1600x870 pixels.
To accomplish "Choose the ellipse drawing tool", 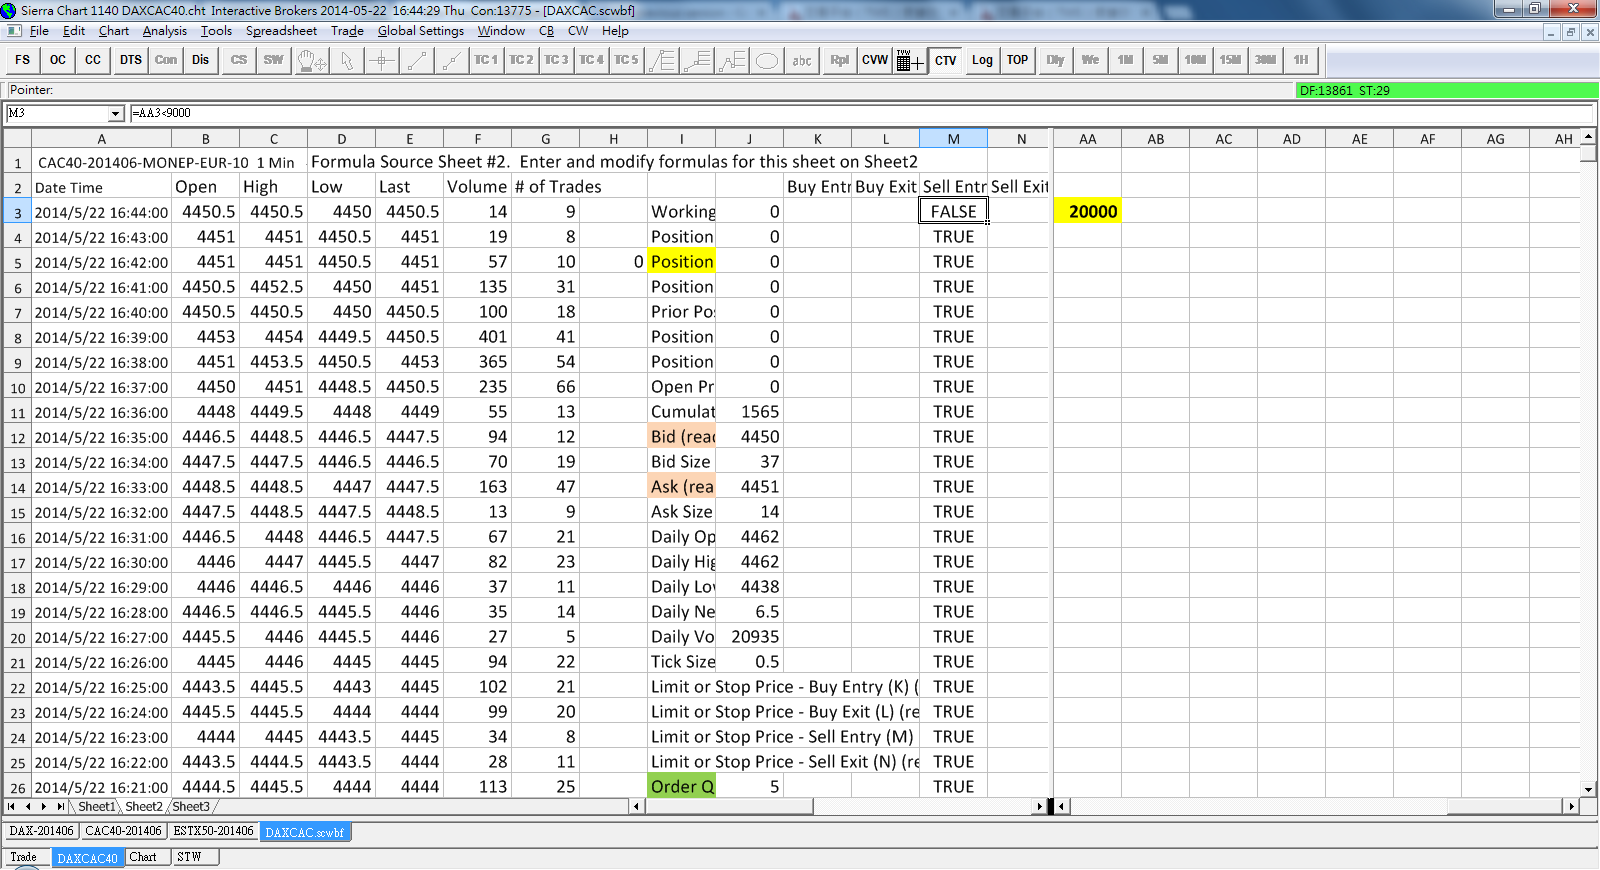I will [x=767, y=61].
